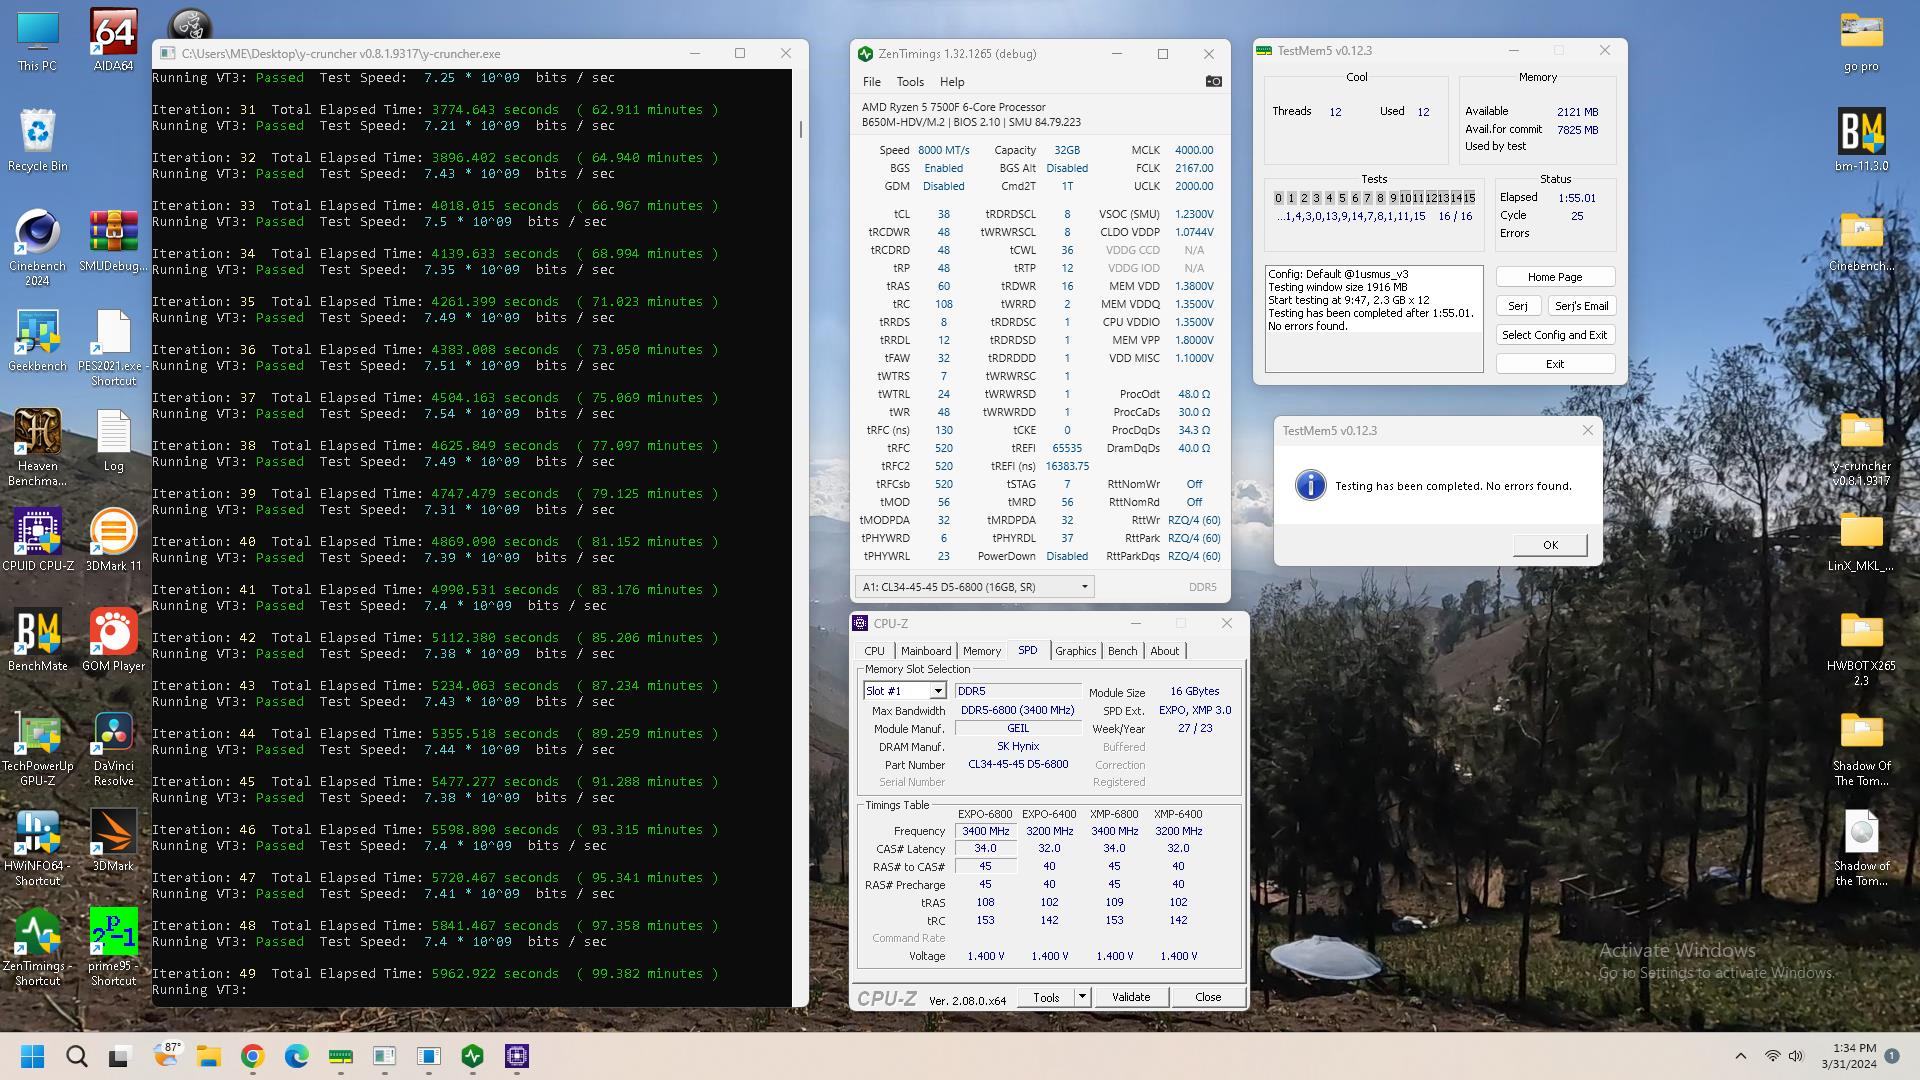Open the GOM Player desktop shortcut
The image size is (1920, 1080).
(113, 640)
